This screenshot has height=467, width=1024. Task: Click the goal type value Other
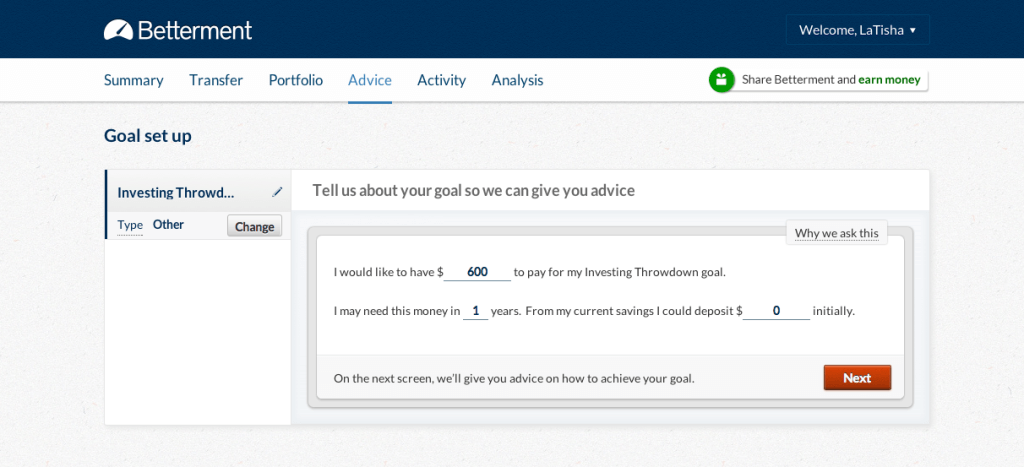168,225
